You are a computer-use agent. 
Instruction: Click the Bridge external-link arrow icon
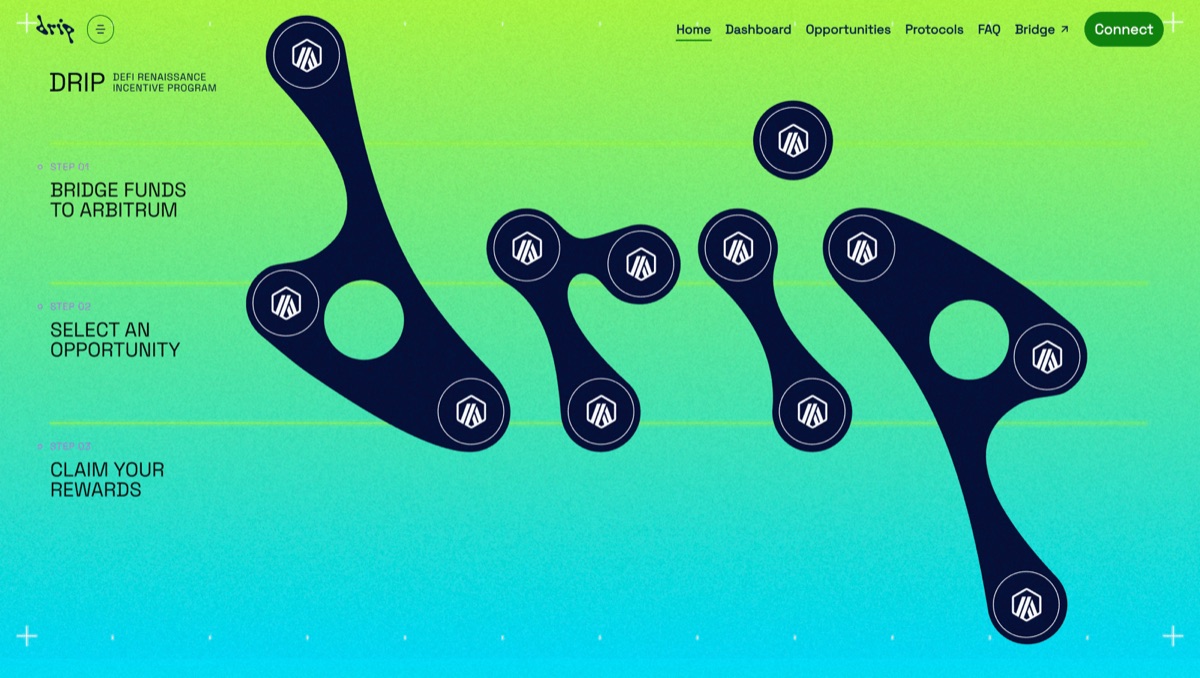pos(1064,29)
